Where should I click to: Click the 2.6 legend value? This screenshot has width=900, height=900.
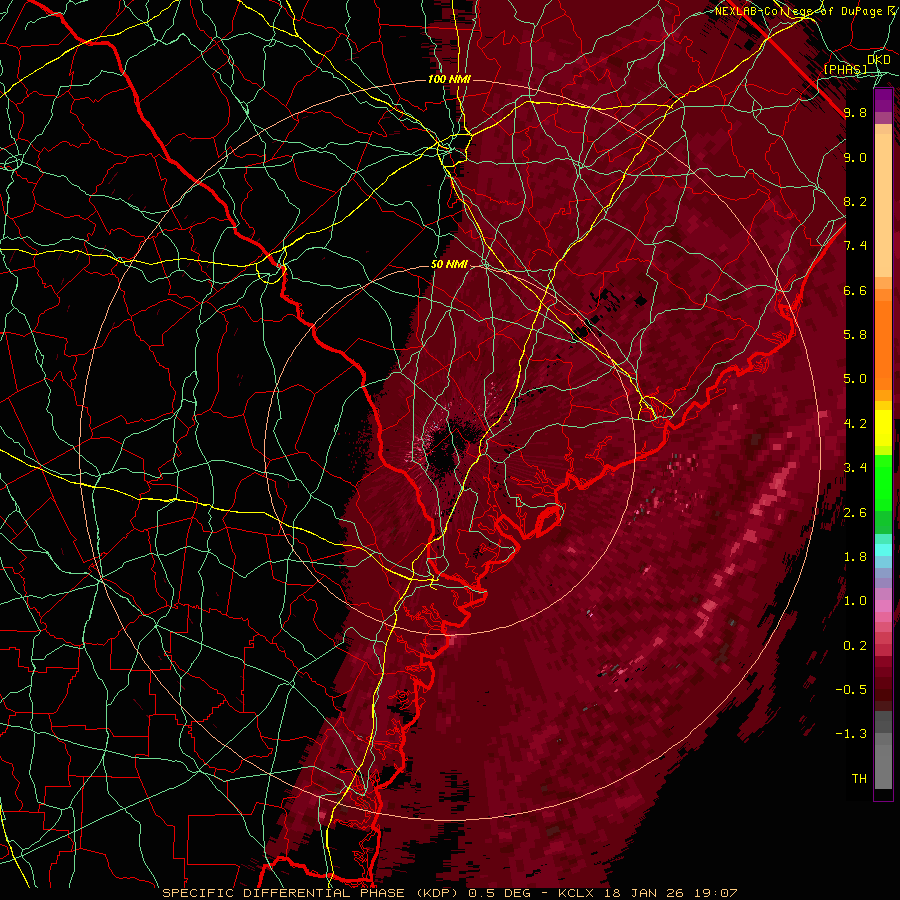[x=855, y=513]
